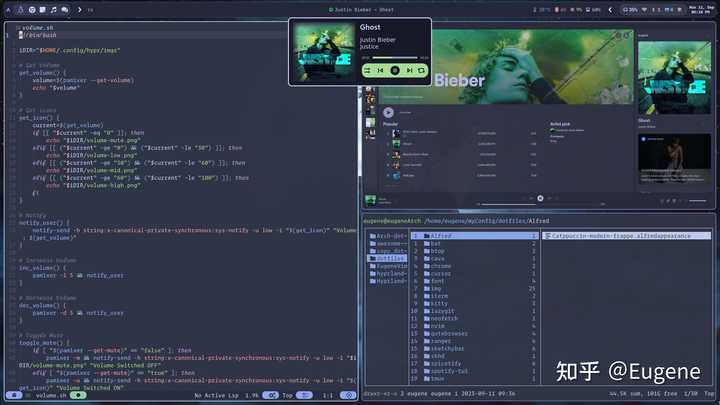Open the music workspace icon in top bar
Screen dimensions: 720x405
tap(53, 9)
